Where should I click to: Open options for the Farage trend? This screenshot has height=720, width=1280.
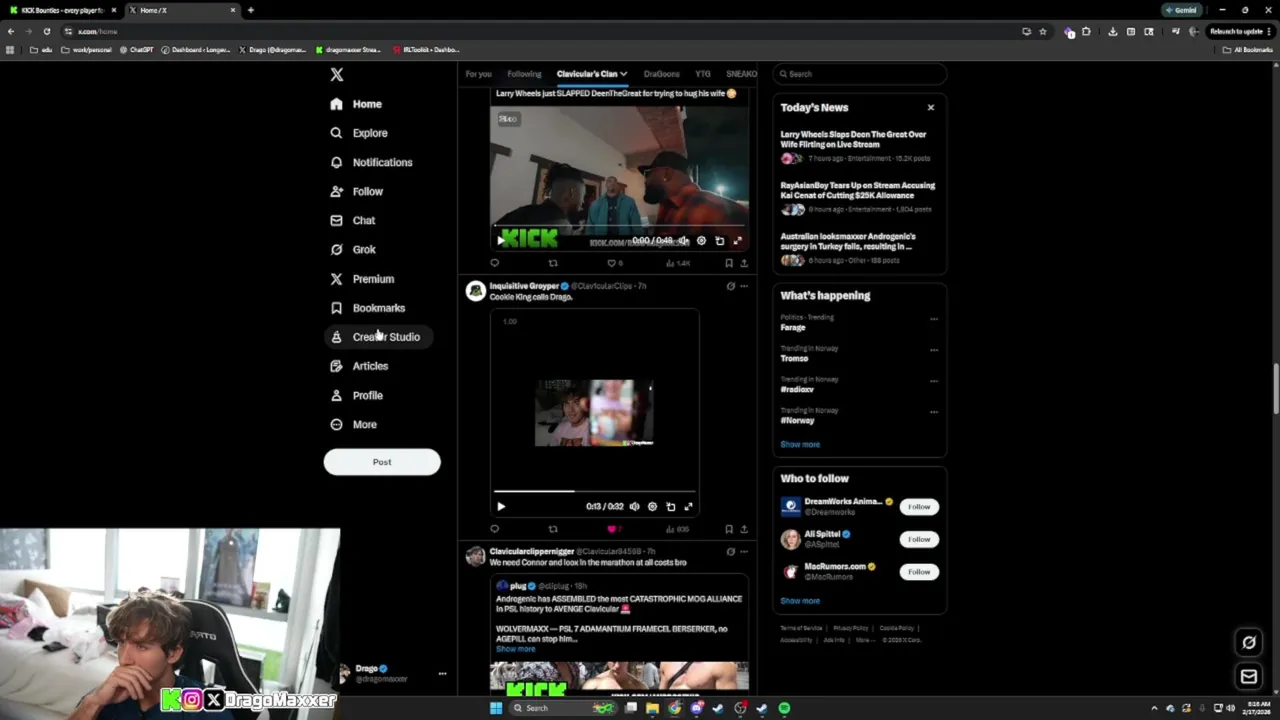[934, 319]
